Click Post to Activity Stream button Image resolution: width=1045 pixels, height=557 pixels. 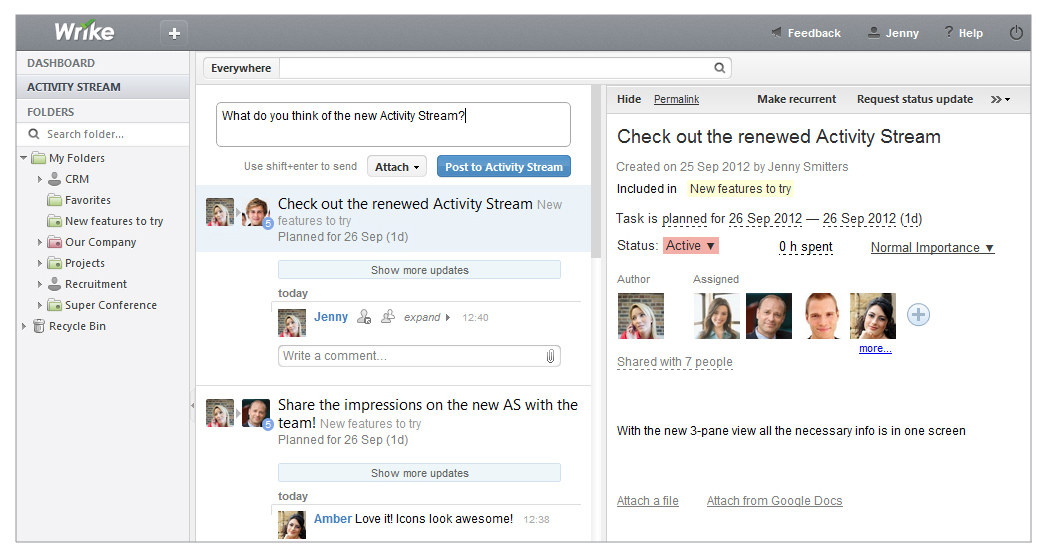point(504,167)
